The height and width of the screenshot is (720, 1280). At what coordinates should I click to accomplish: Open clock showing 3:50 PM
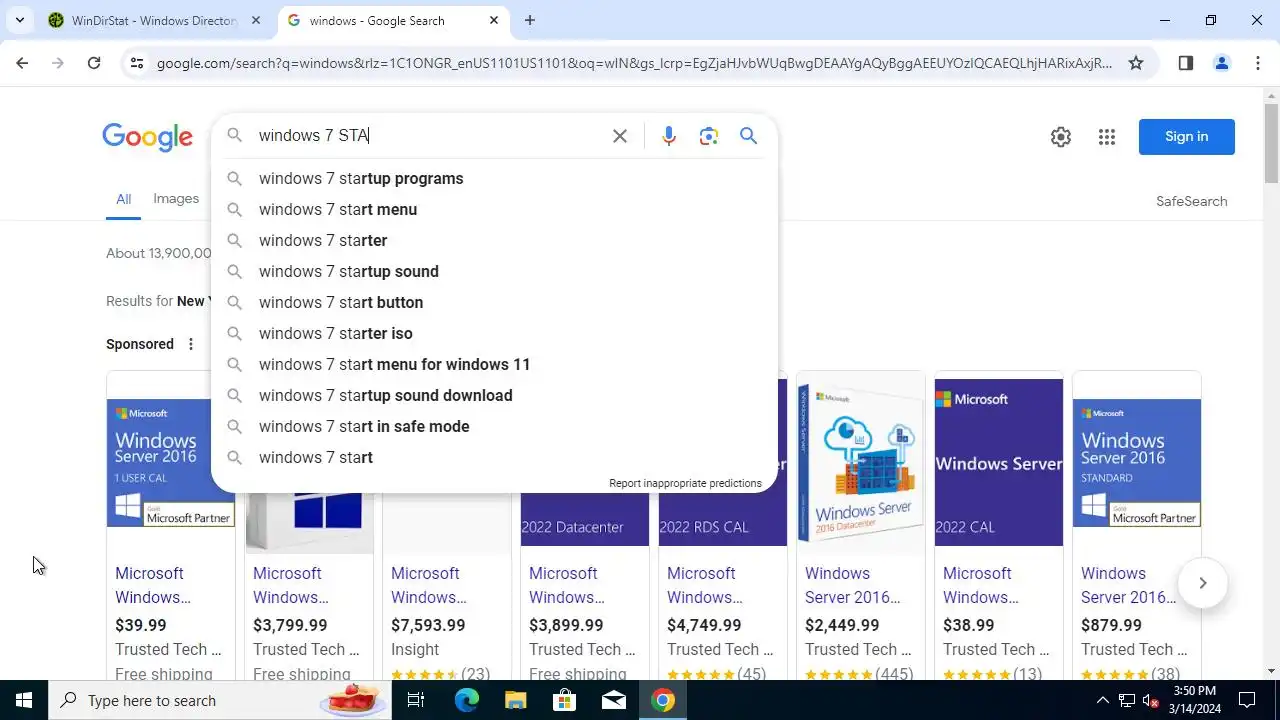pyautogui.click(x=1194, y=700)
